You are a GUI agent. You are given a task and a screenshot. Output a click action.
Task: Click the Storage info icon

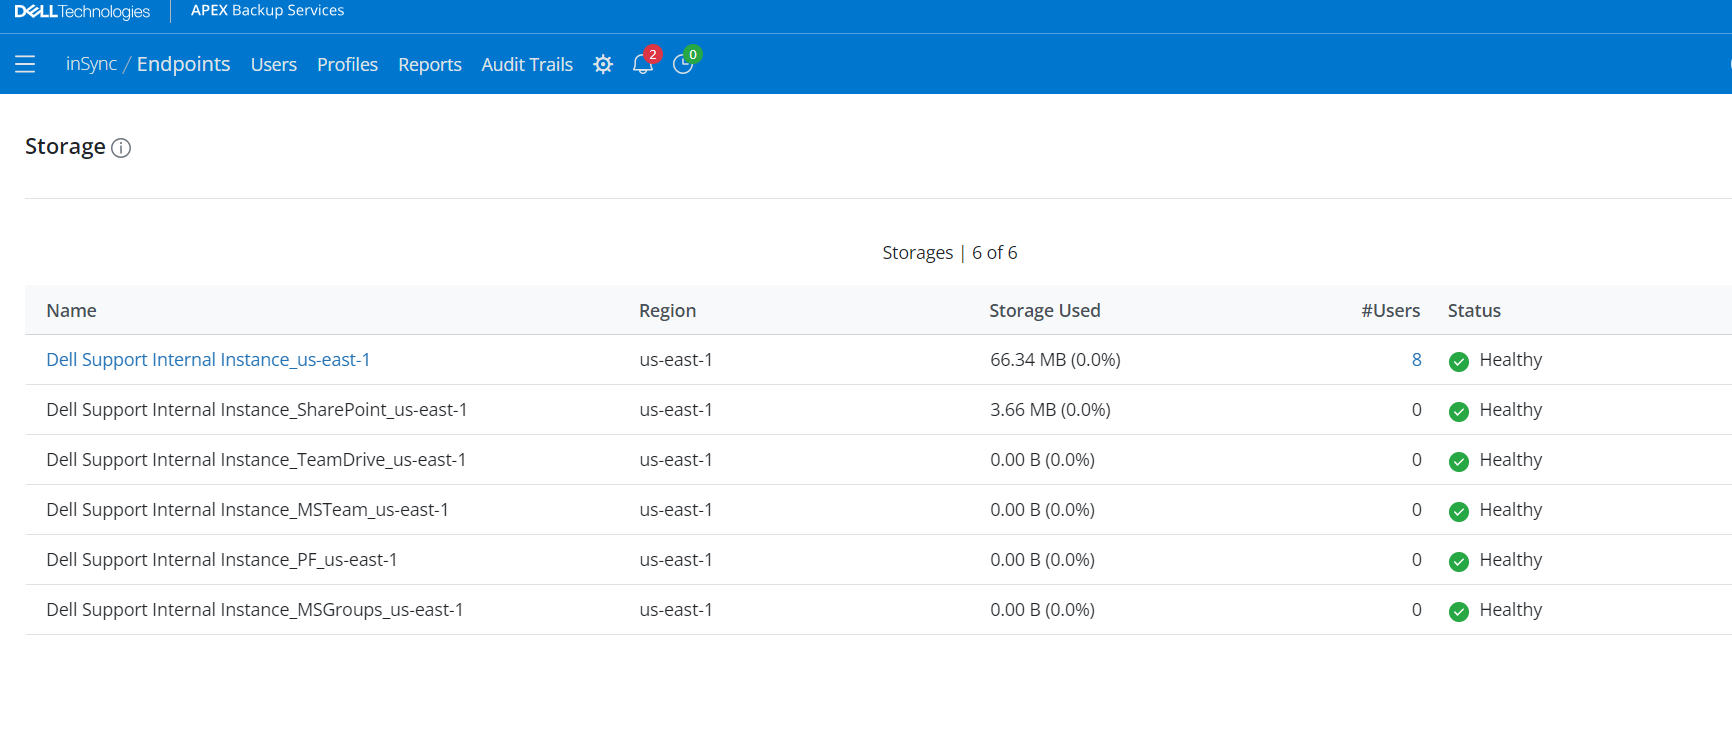[121, 148]
